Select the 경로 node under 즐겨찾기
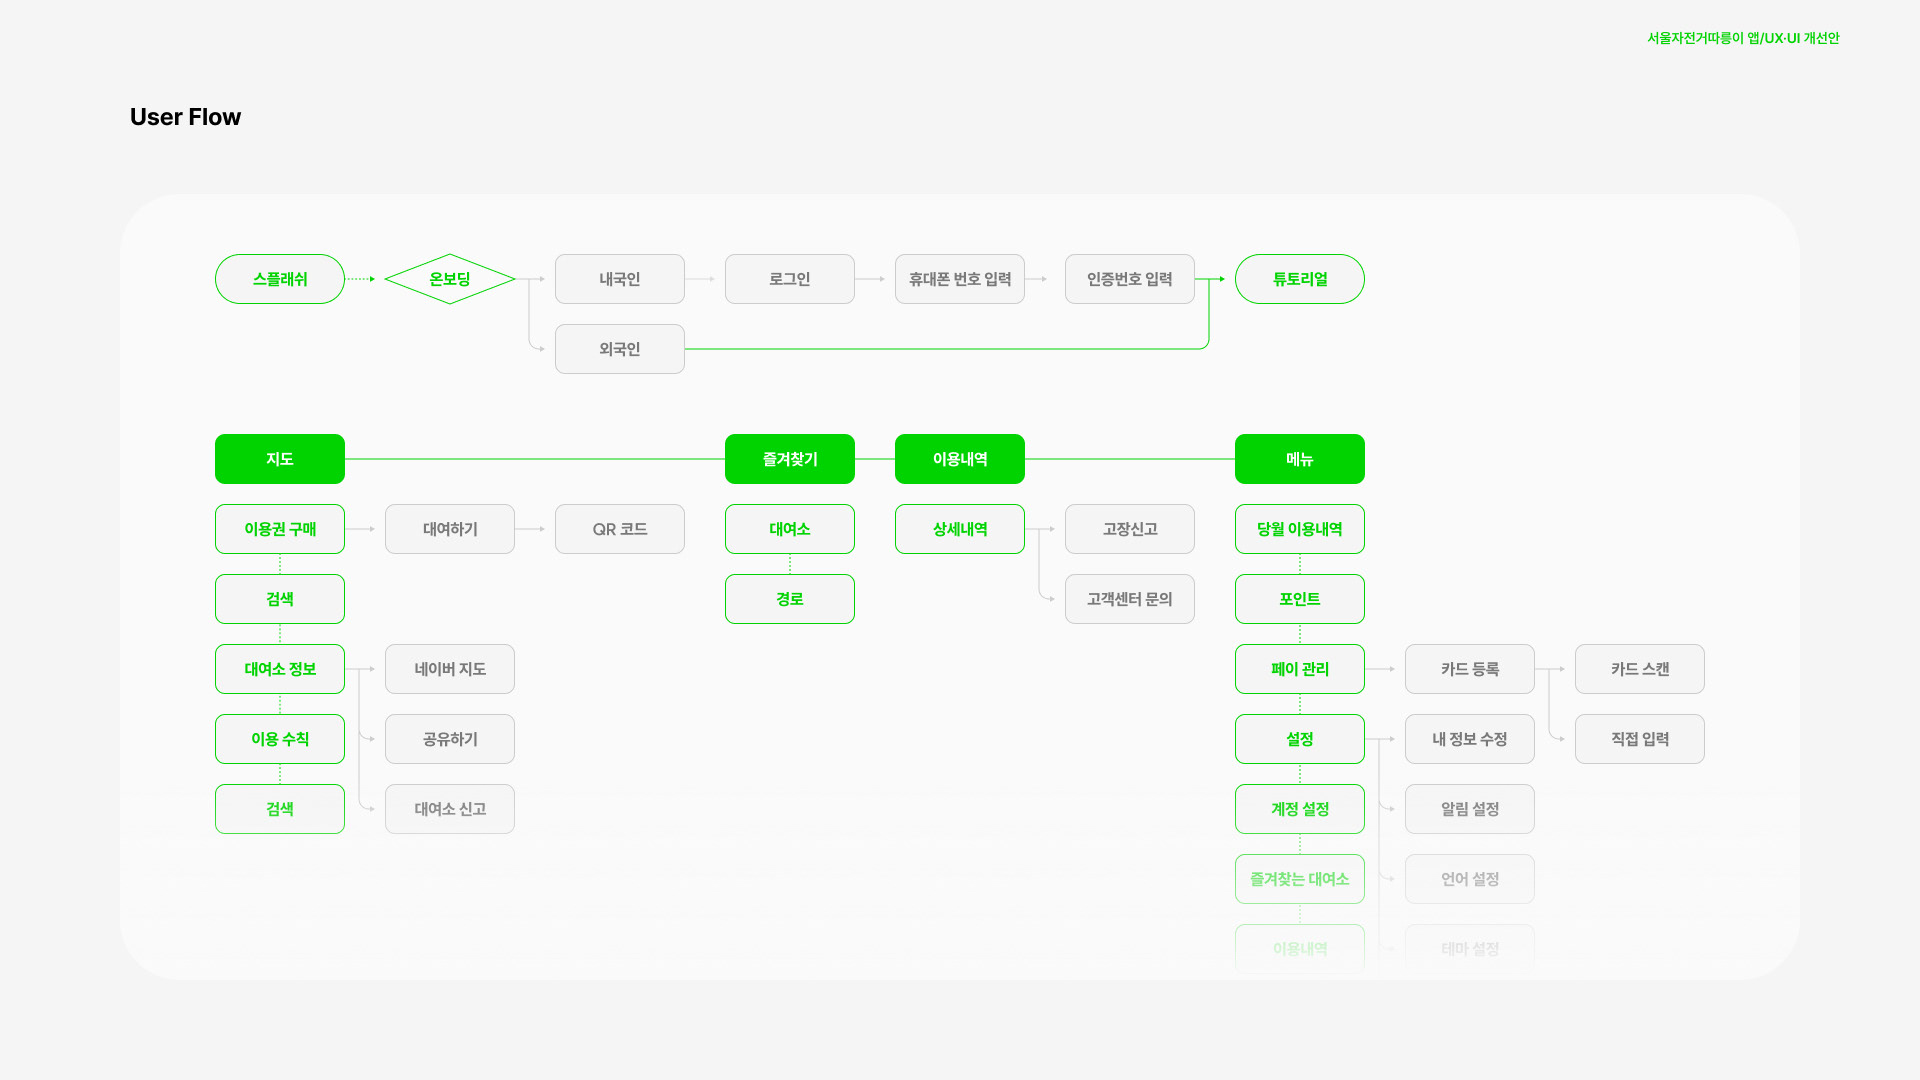Viewport: 1920px width, 1080px height. point(790,599)
